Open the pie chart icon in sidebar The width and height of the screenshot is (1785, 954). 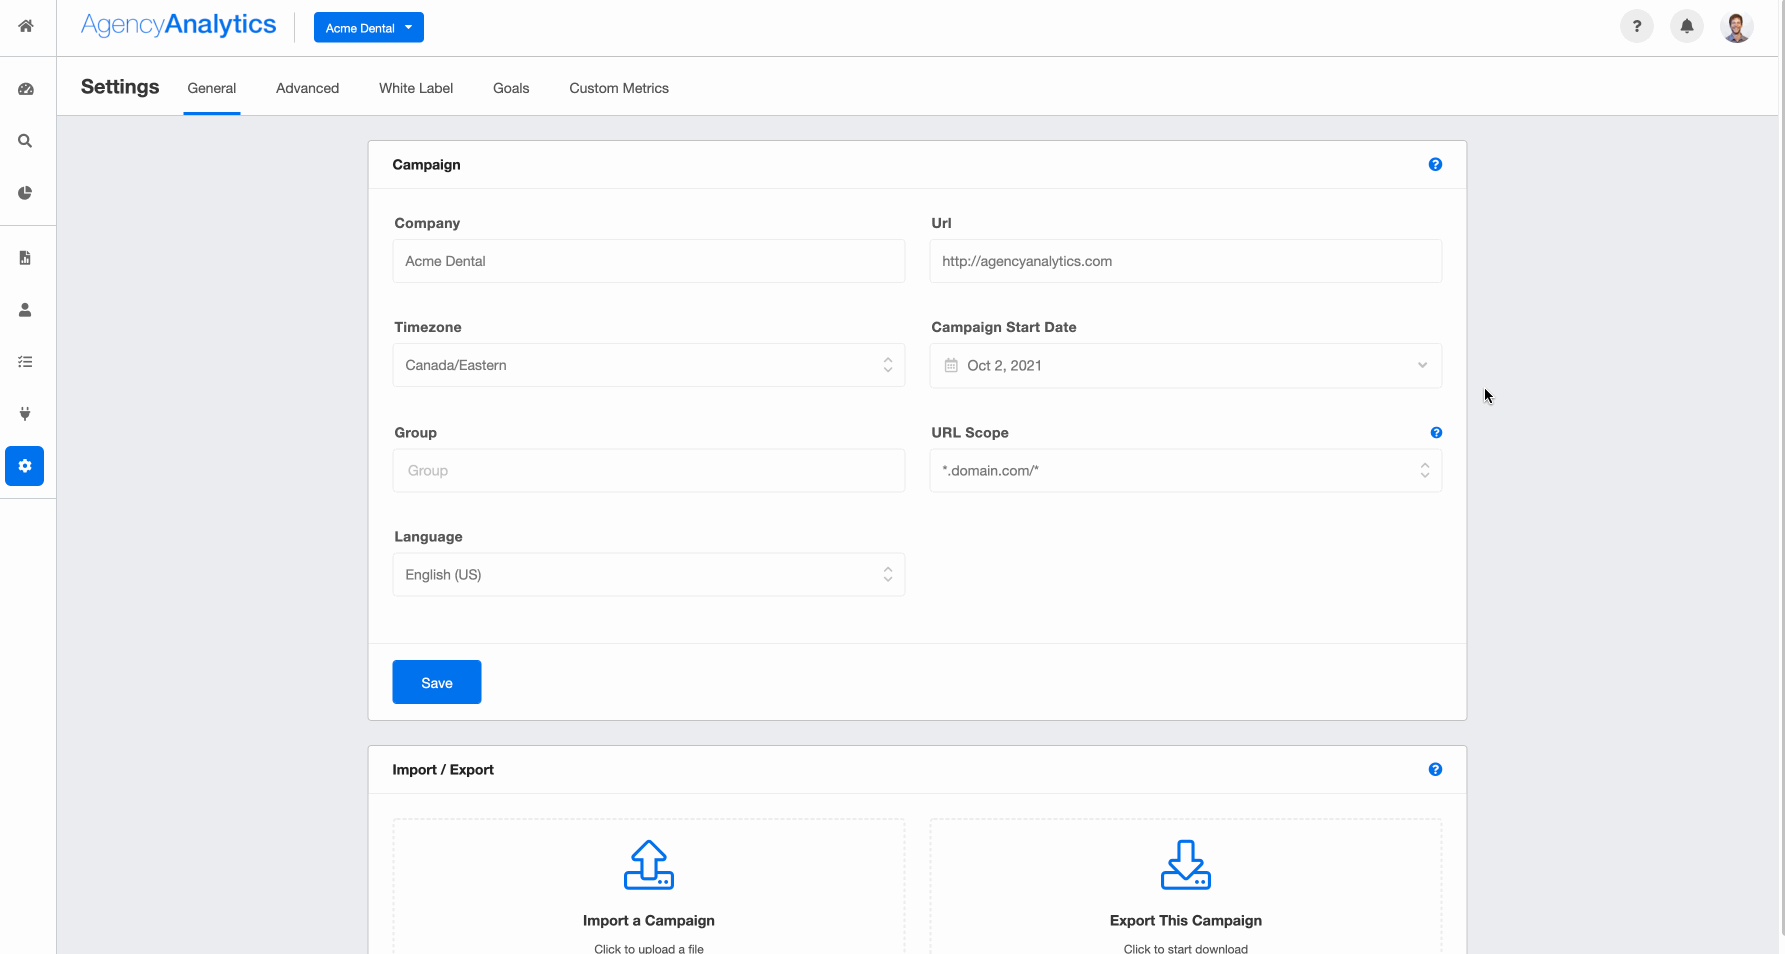(26, 193)
